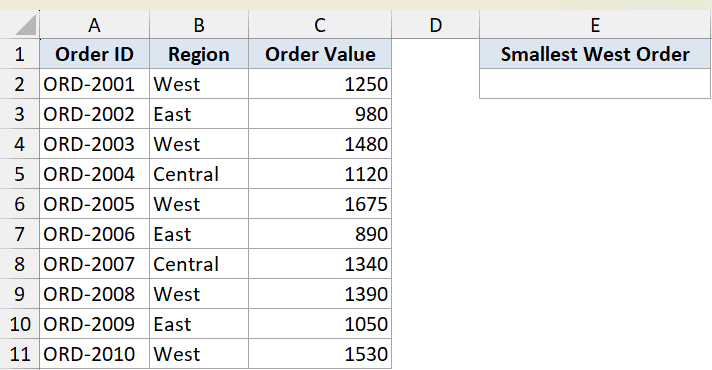
Task: Select the empty cell below Smallest West Order
Action: coord(595,84)
